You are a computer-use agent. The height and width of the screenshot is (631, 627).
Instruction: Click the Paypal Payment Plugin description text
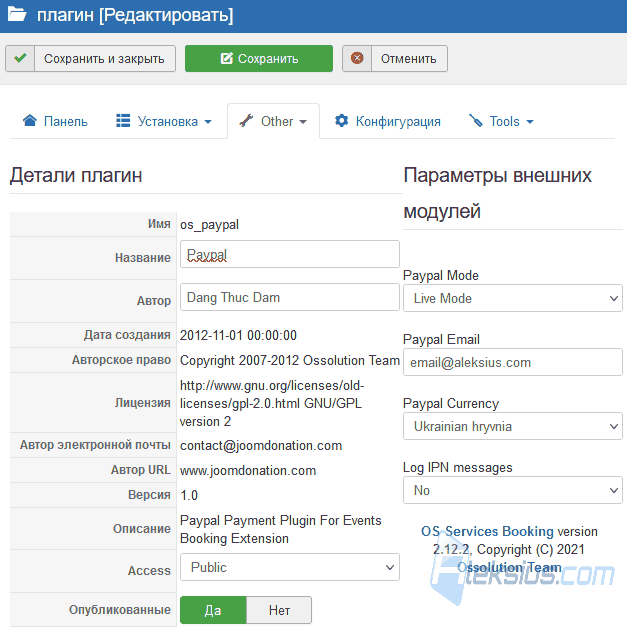280,529
